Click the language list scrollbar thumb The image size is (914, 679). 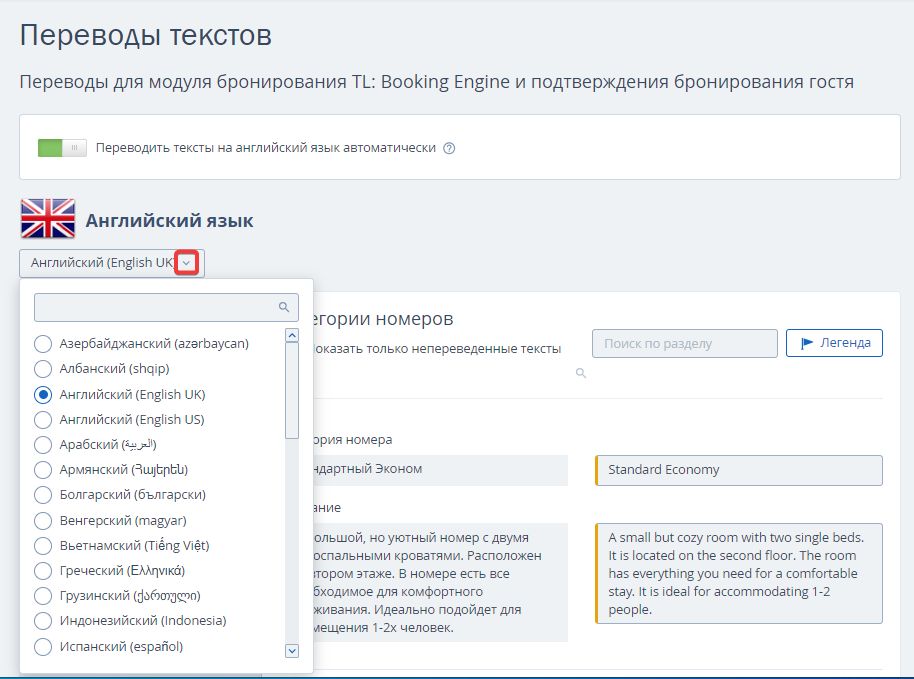pyautogui.click(x=292, y=390)
